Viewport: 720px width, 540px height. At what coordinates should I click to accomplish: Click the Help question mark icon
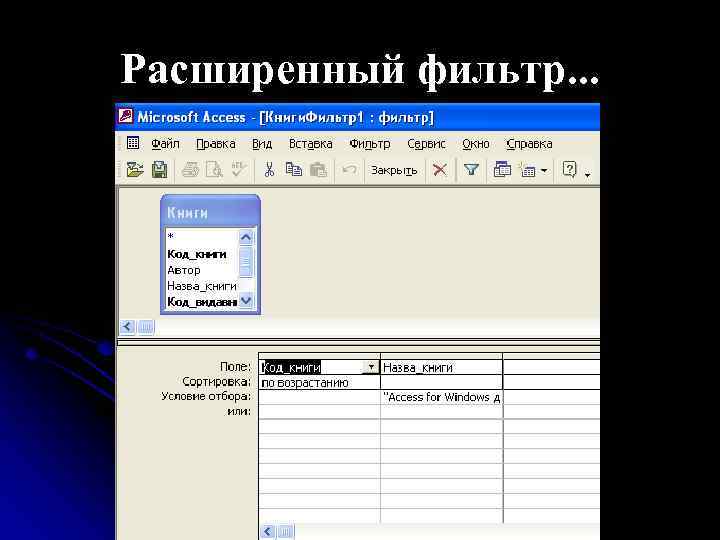click(569, 170)
